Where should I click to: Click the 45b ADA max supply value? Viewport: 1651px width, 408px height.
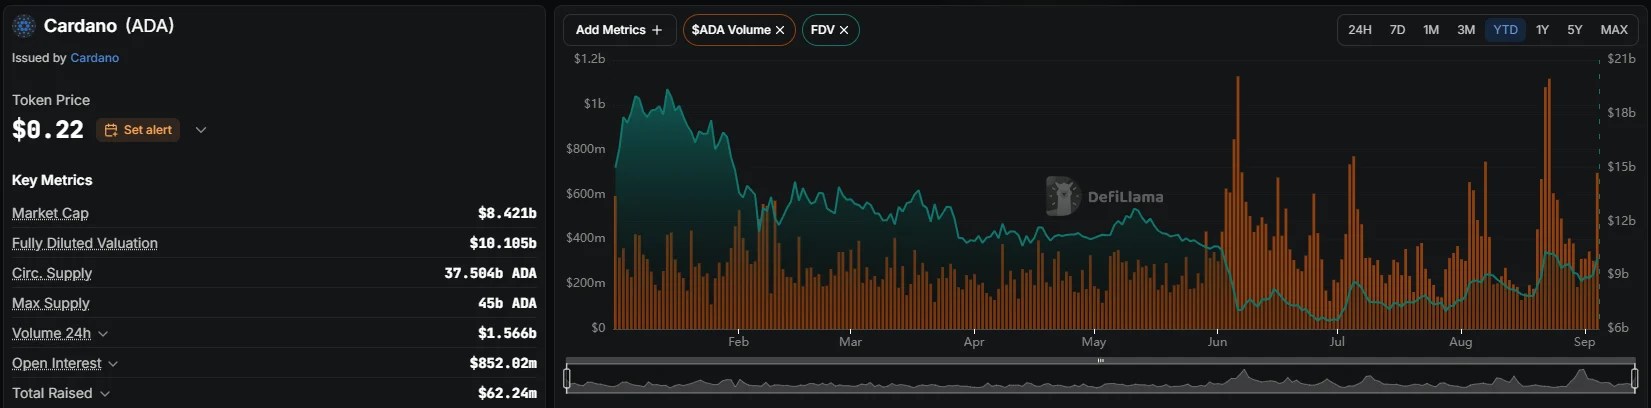507,303
